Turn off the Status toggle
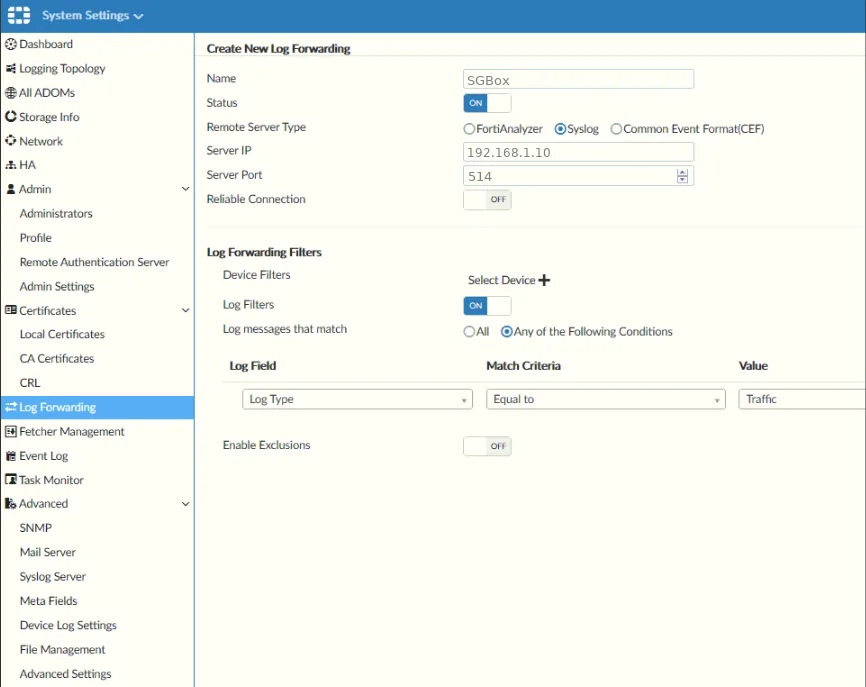Screen dimensions: 866x687 click(487, 103)
